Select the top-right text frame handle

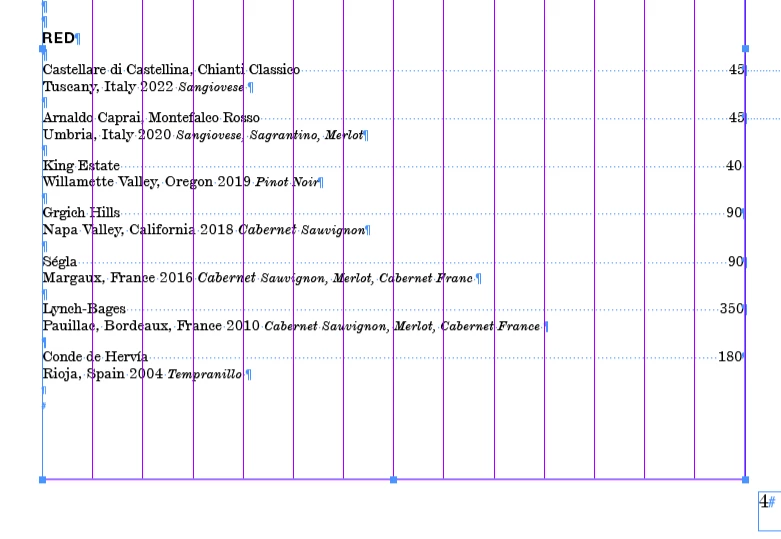[745, 49]
